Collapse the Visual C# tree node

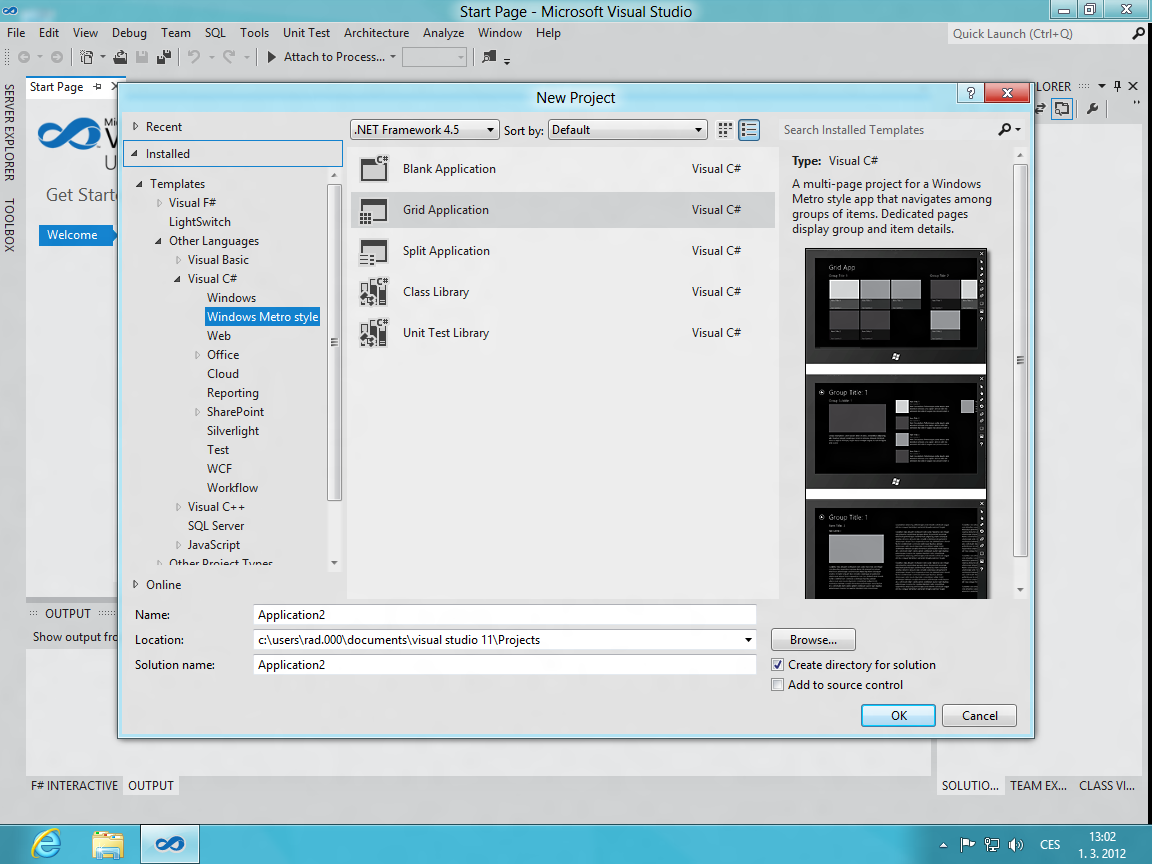[177, 279]
